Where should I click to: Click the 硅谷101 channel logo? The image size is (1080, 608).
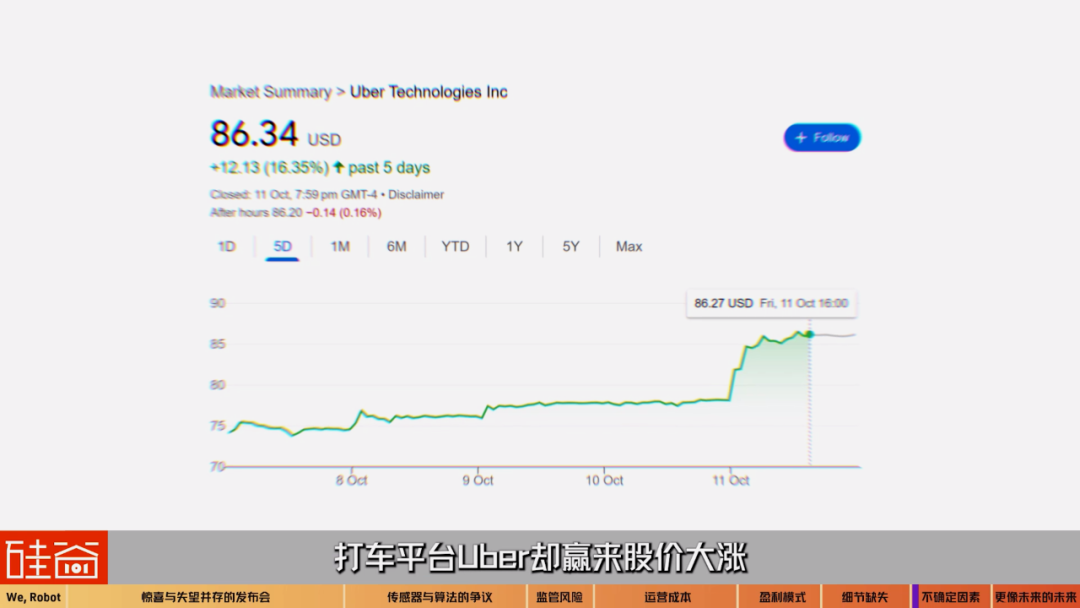point(54,557)
